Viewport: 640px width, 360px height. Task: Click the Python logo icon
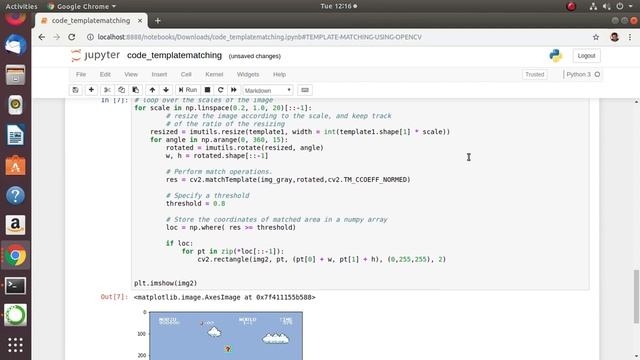556,56
